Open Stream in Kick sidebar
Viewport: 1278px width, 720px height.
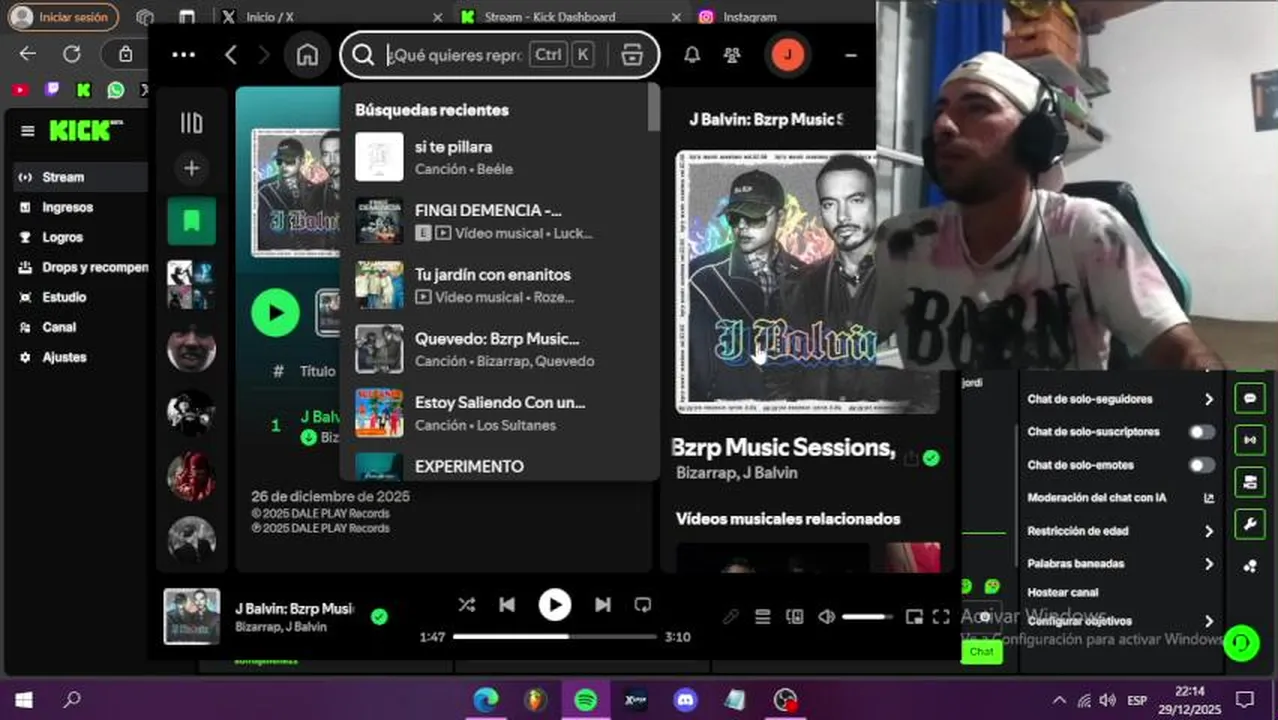[80, 177]
